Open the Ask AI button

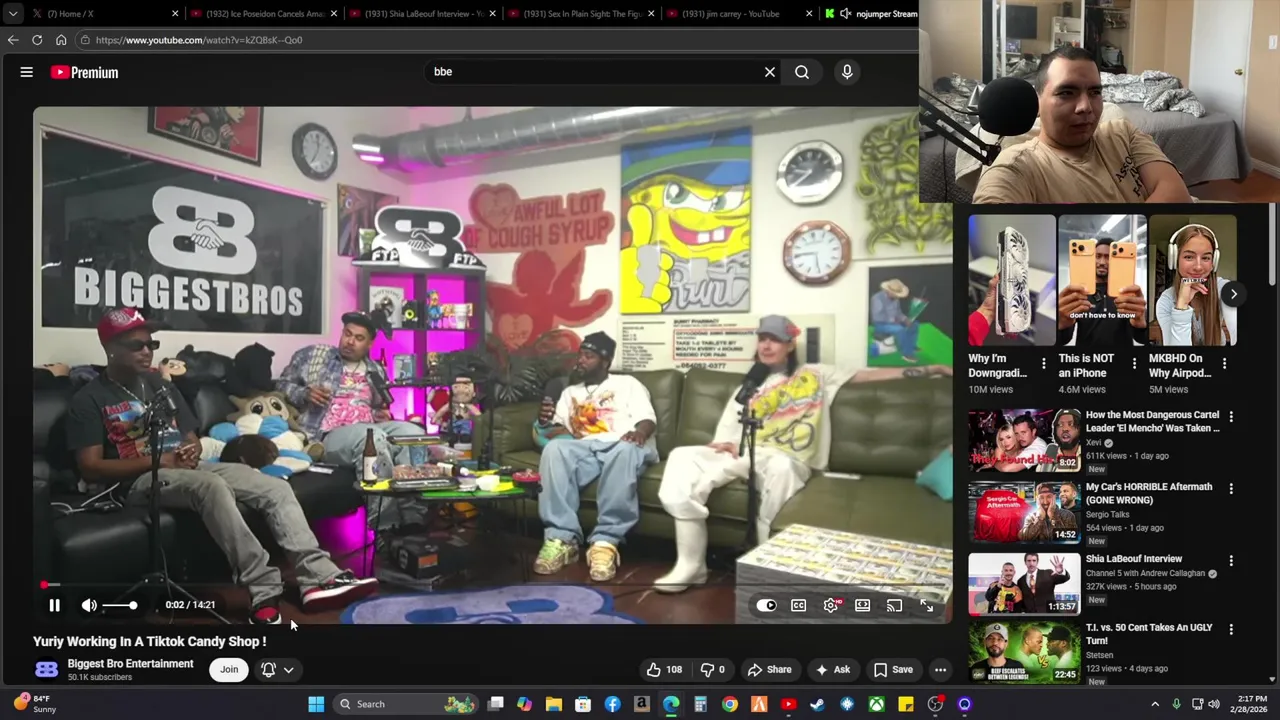pos(833,670)
